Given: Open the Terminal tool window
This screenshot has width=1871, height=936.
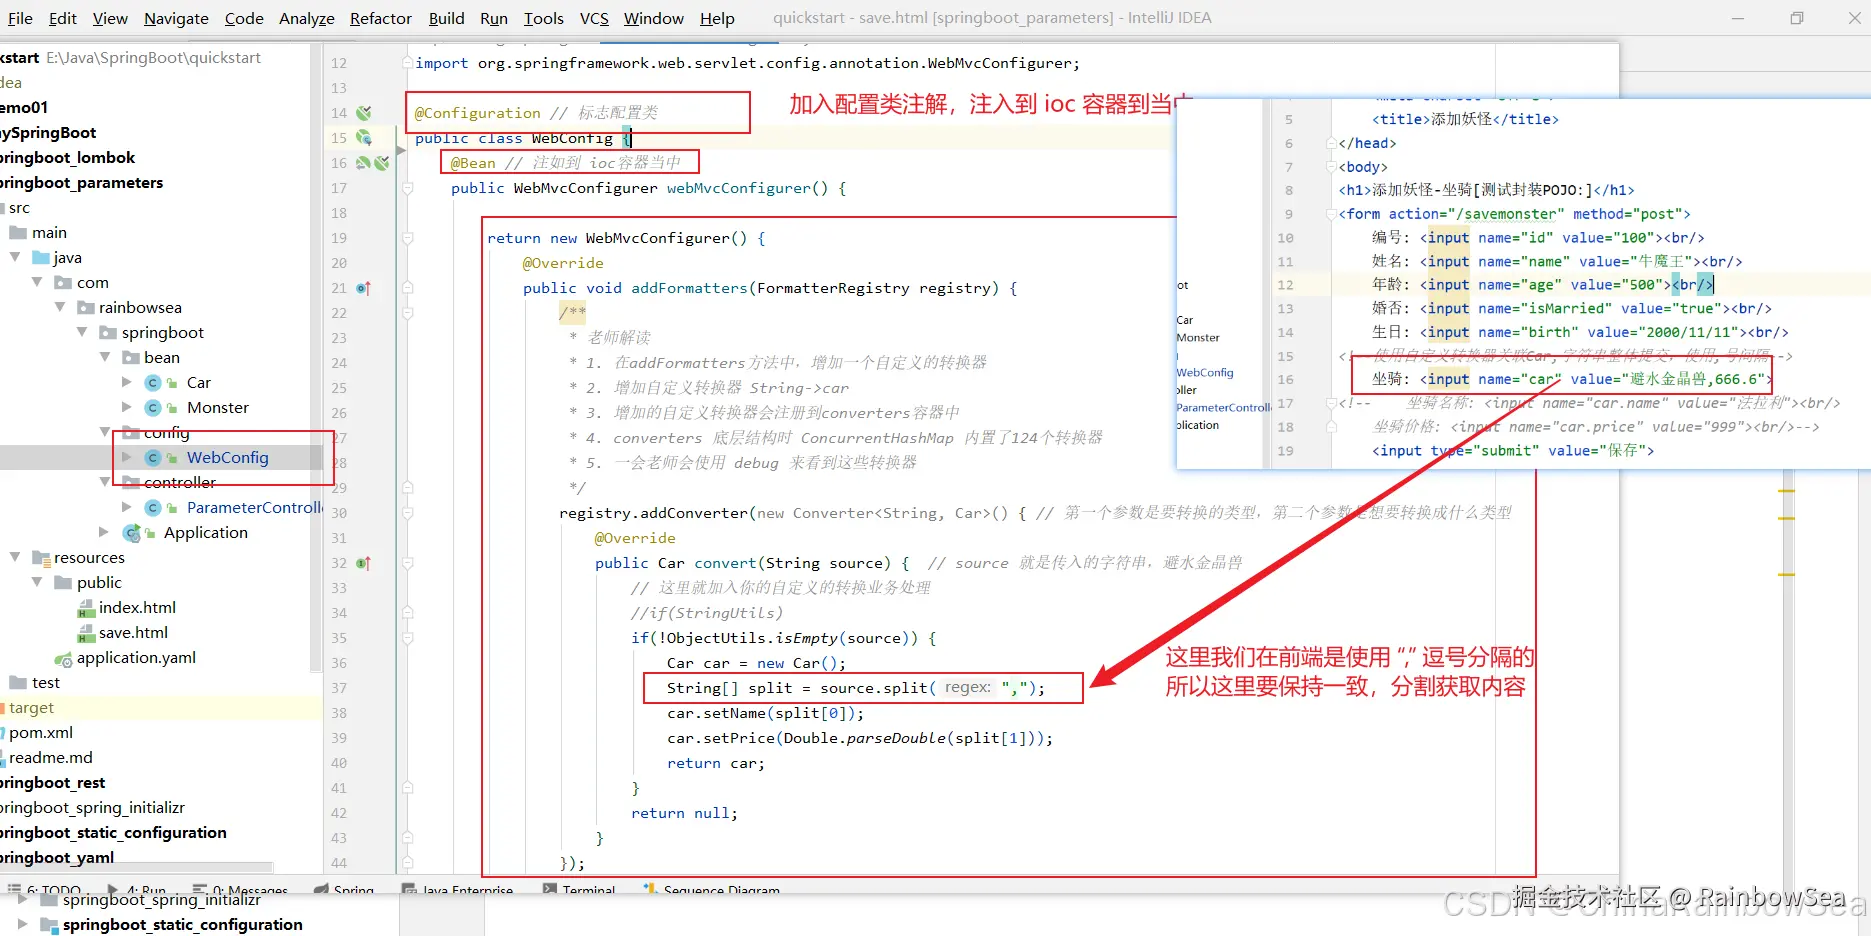Looking at the screenshot, I should click(579, 888).
